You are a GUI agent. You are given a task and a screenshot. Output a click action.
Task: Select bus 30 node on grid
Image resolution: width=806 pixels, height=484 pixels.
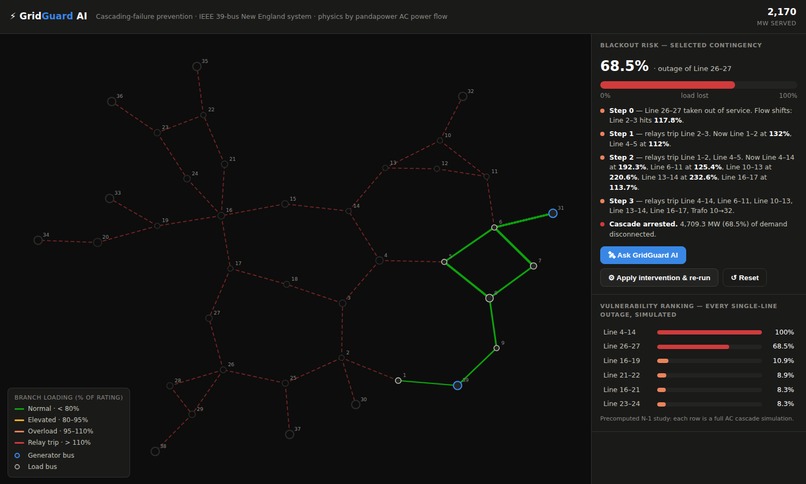(x=355, y=404)
